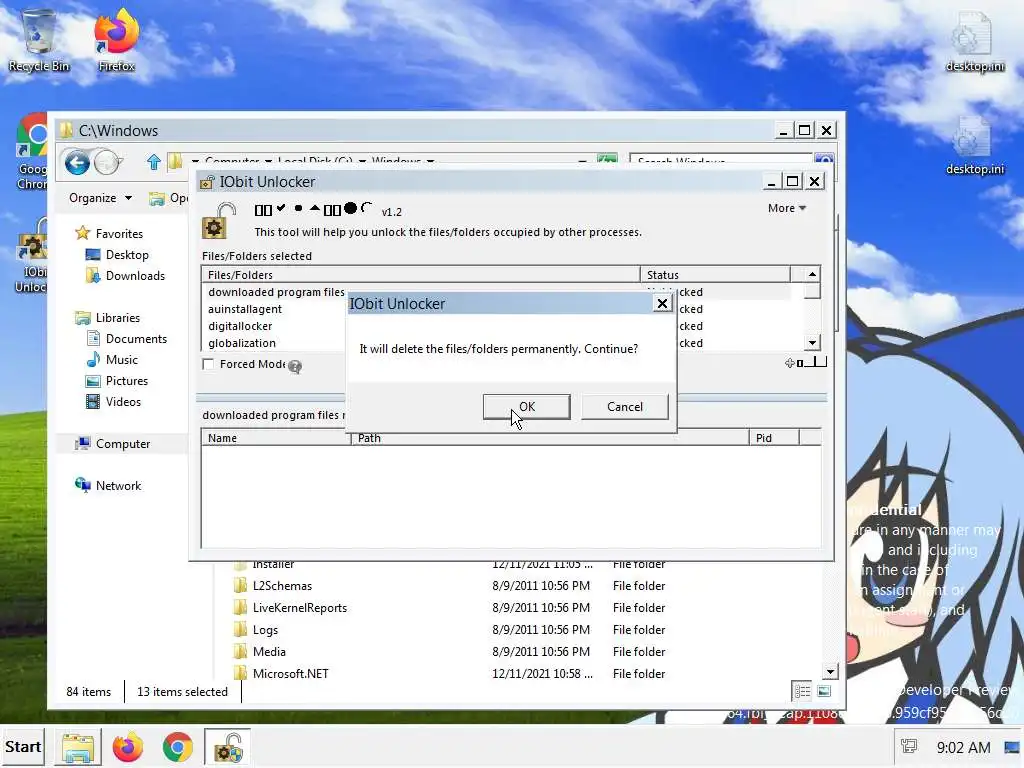Select Computer in the Explorer sidebar
Image resolution: width=1024 pixels, height=768 pixels.
tap(123, 444)
